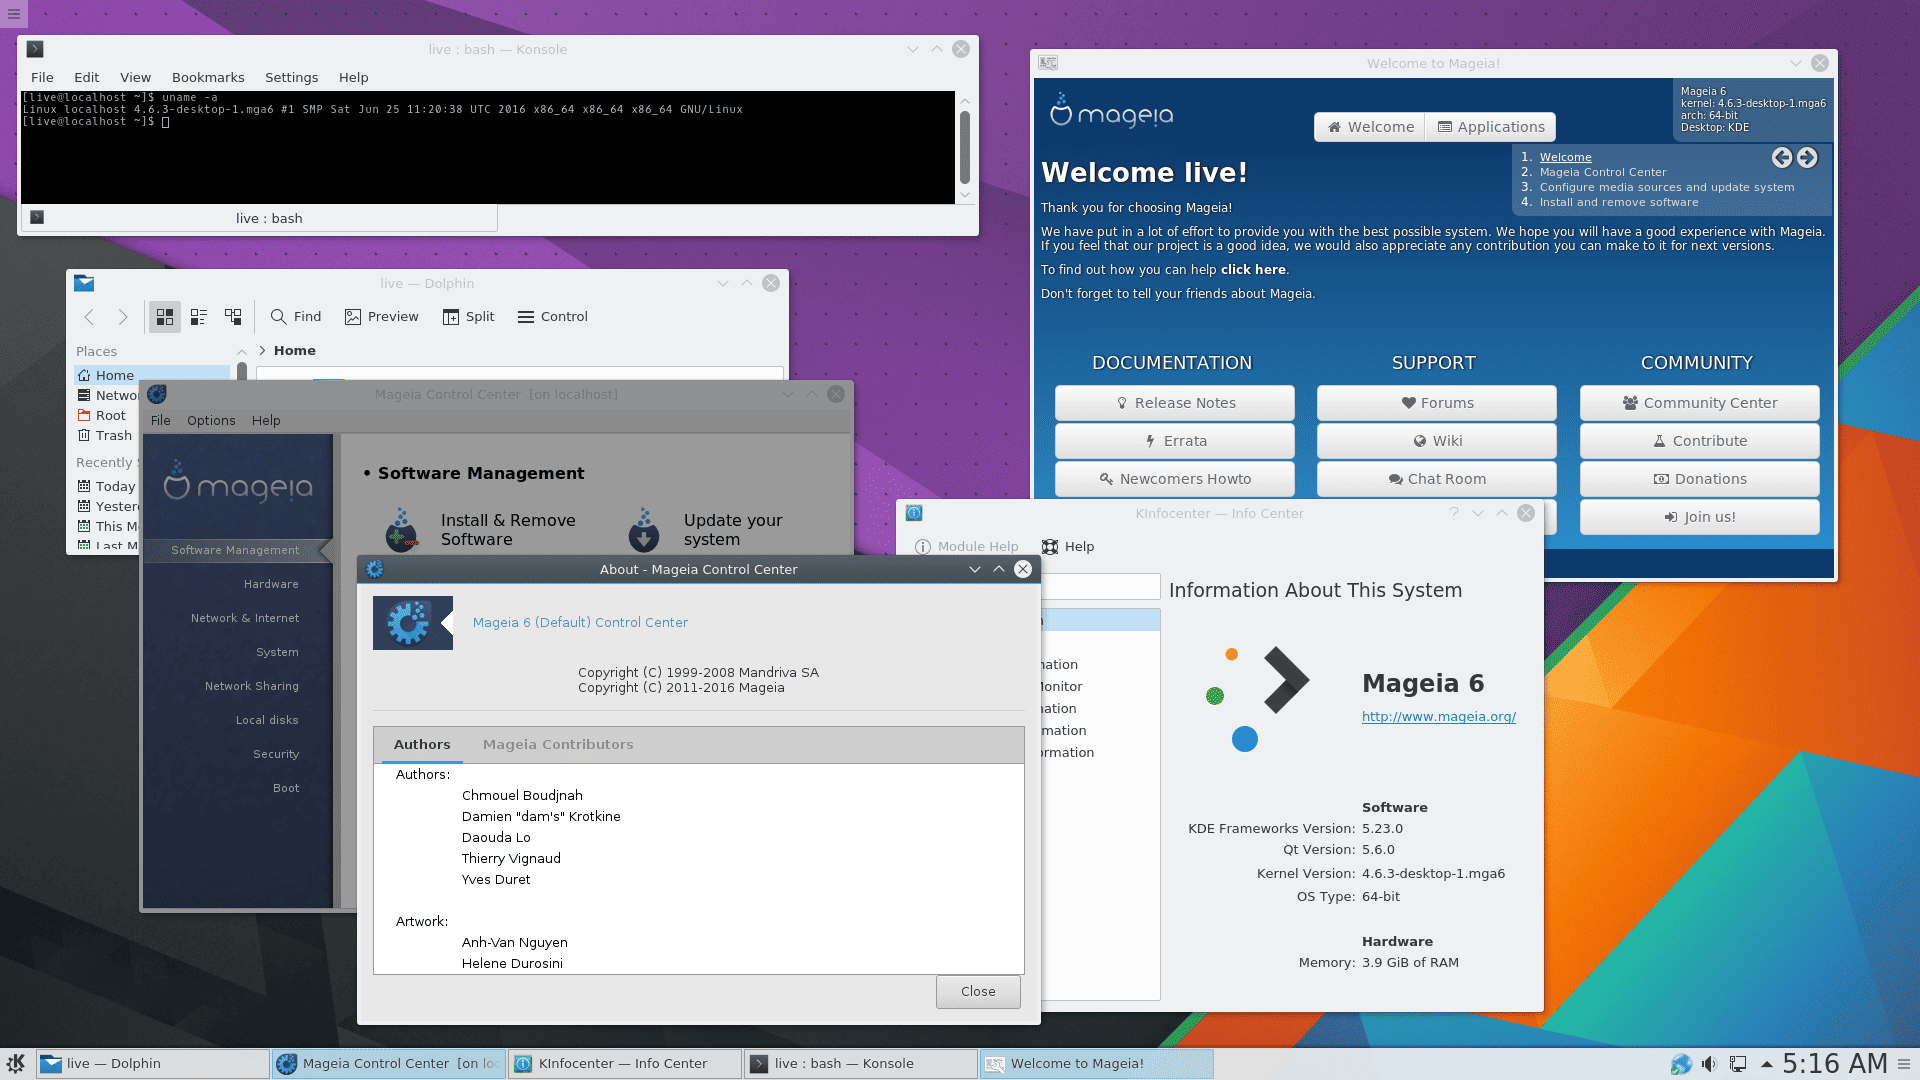Click the next step arrow in Mageia Welcome
The height and width of the screenshot is (1080, 1920).
click(x=1807, y=158)
